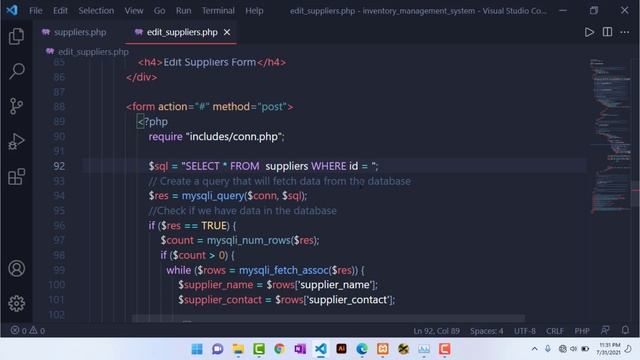
Task: Click the form action method="post" line
Action: (x=210, y=107)
